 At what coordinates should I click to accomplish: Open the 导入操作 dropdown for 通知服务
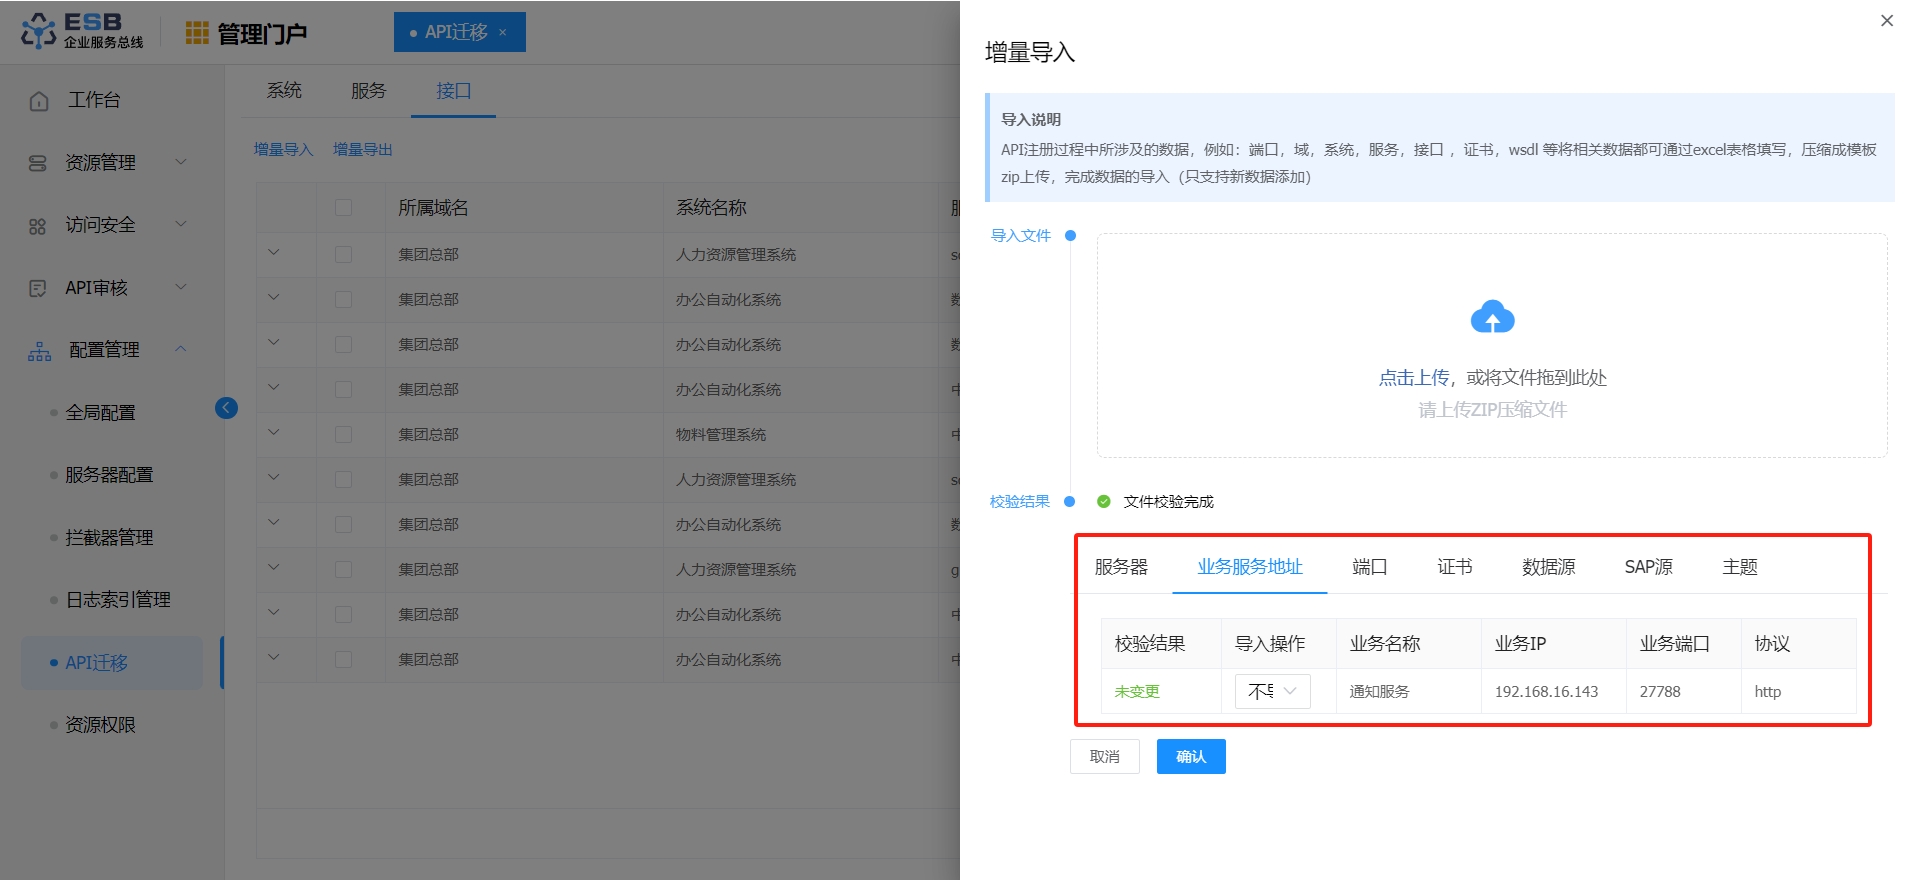(1272, 691)
